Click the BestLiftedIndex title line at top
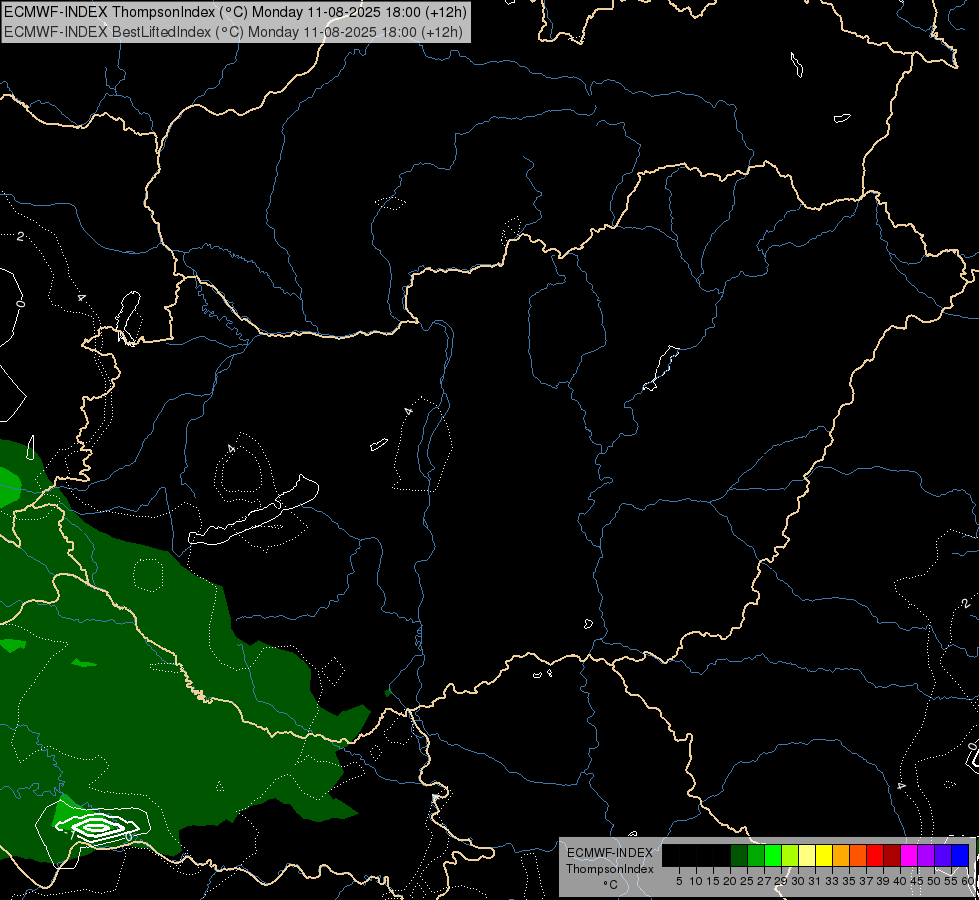This screenshot has width=979, height=900. click(233, 32)
